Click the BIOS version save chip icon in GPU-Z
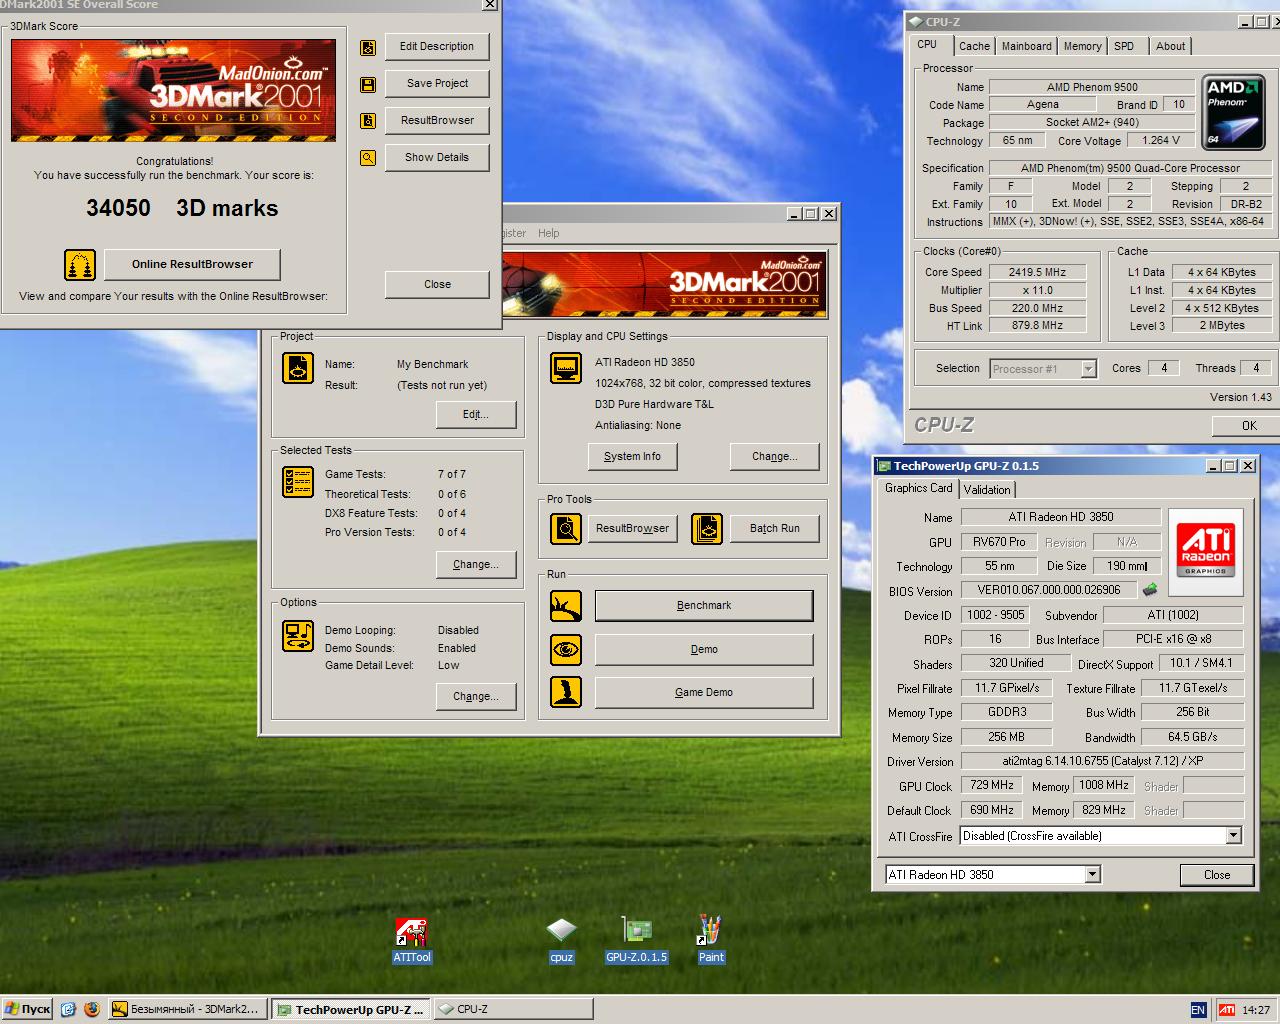The image size is (1280, 1024). pyautogui.click(x=1150, y=590)
